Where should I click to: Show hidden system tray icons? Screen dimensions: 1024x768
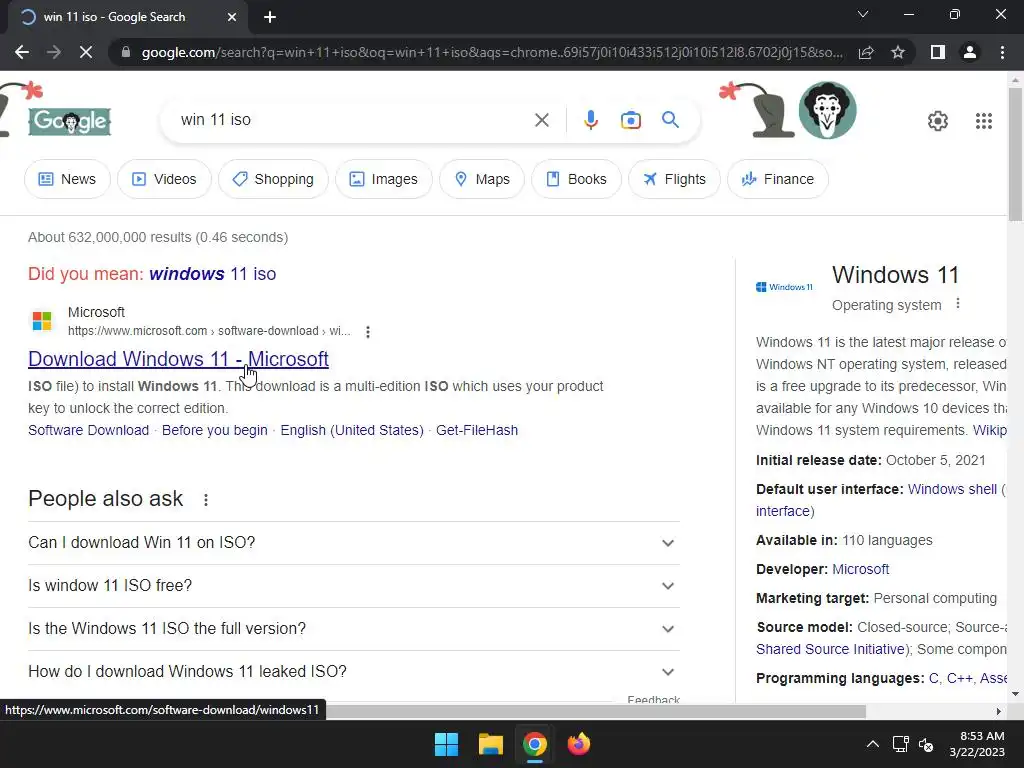(x=872, y=744)
